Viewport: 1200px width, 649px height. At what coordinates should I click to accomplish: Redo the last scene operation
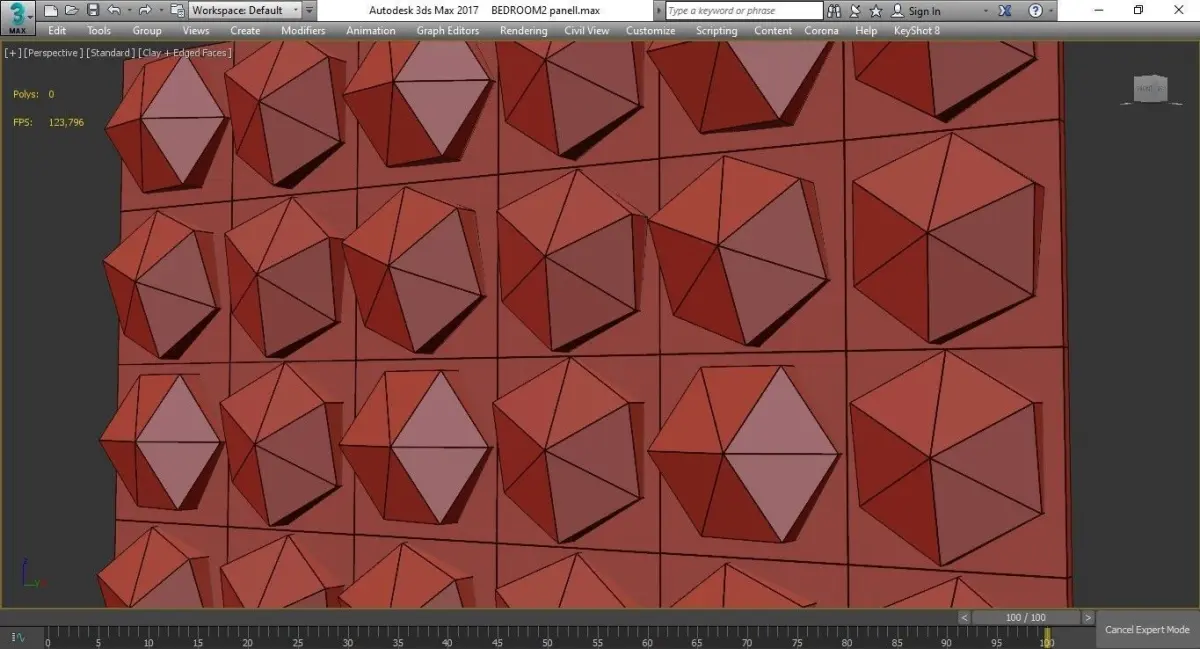pyautogui.click(x=144, y=11)
